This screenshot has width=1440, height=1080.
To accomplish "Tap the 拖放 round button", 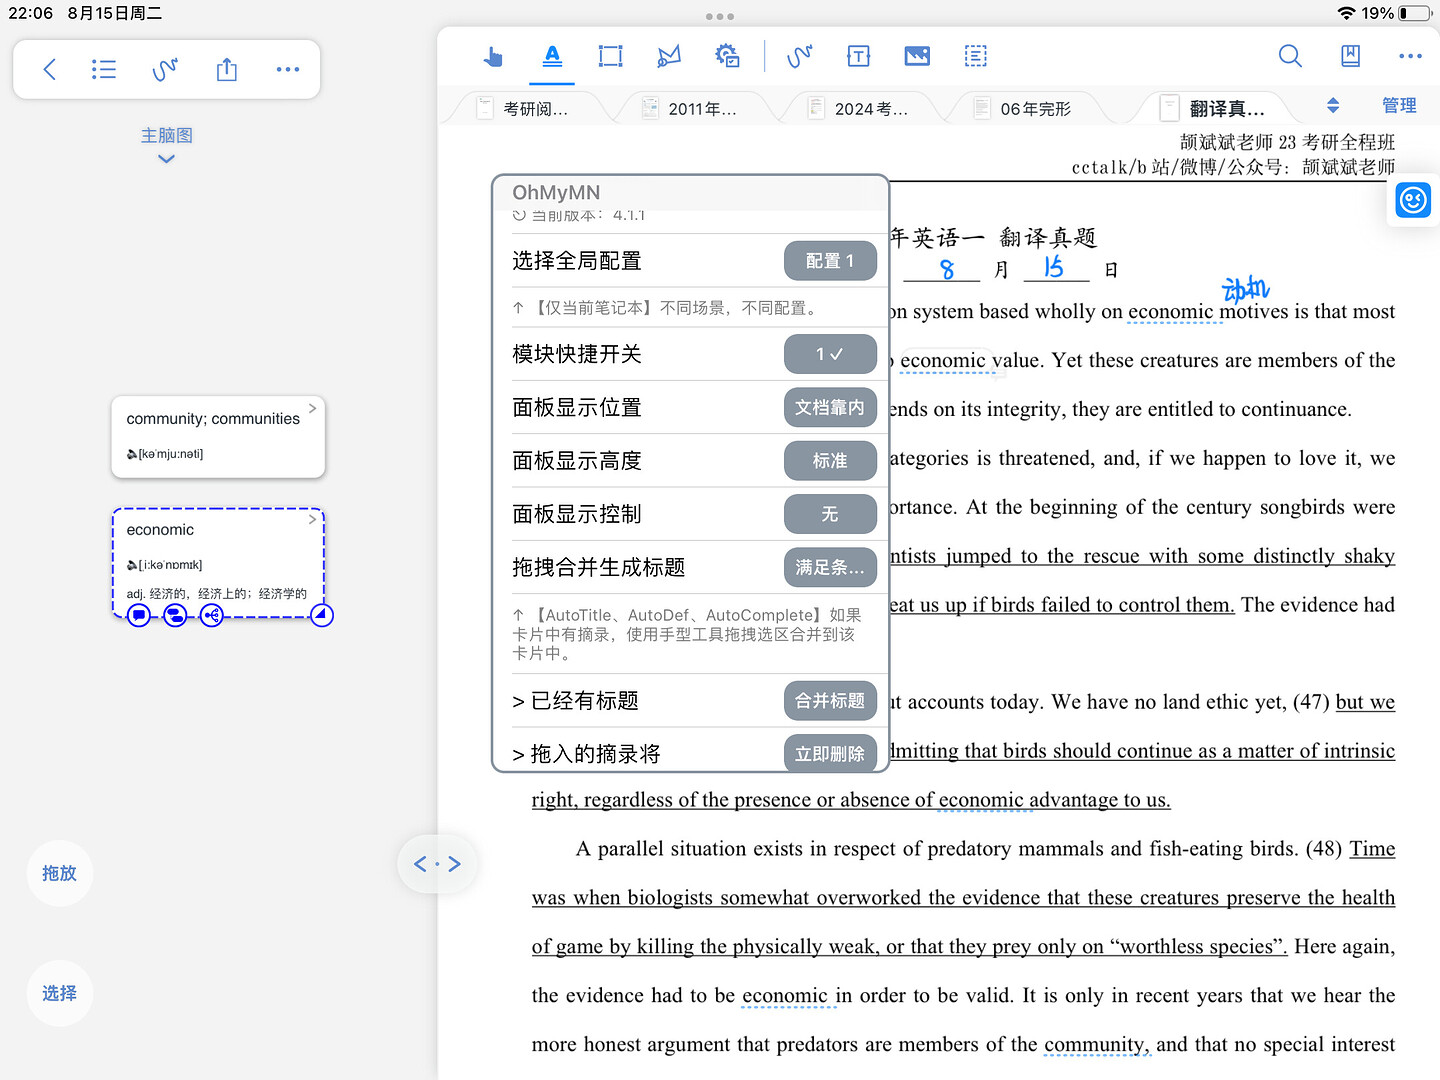I will point(59,874).
